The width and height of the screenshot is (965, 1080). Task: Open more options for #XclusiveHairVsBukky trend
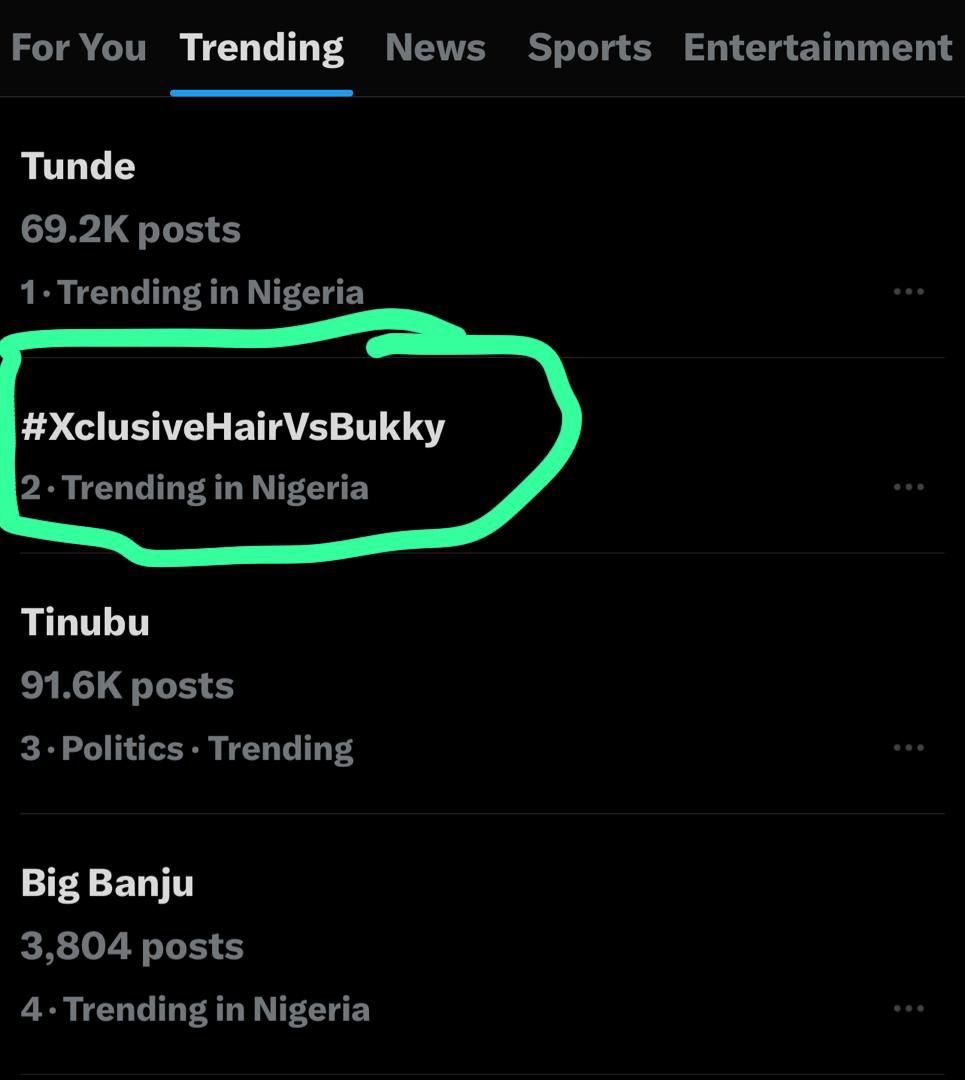pos(908,487)
